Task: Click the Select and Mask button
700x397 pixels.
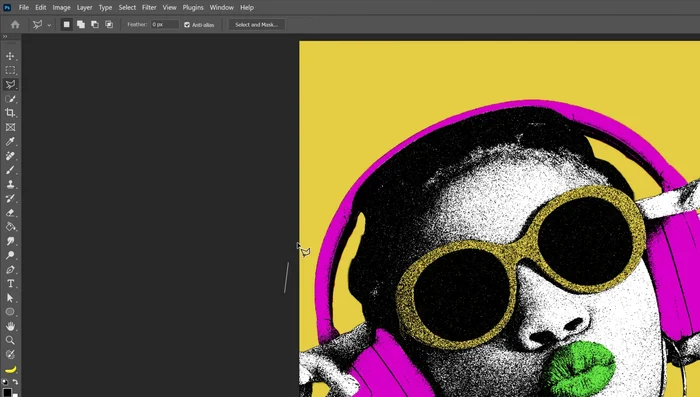Action: (x=257, y=25)
